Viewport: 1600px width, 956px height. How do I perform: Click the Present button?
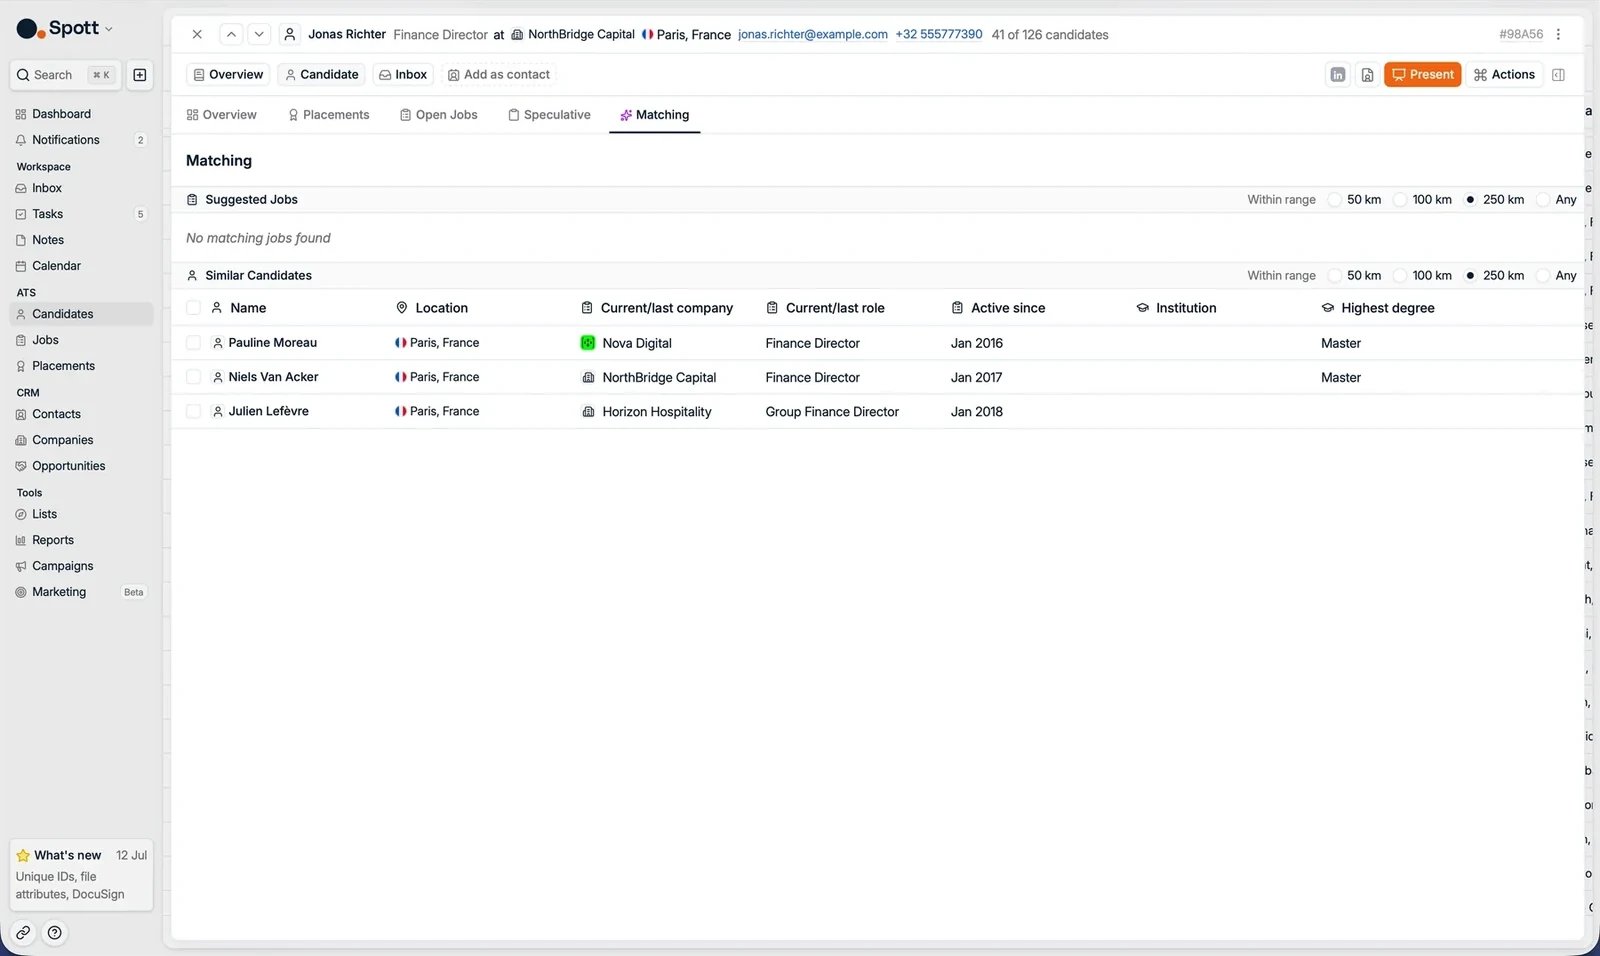tap(1423, 75)
